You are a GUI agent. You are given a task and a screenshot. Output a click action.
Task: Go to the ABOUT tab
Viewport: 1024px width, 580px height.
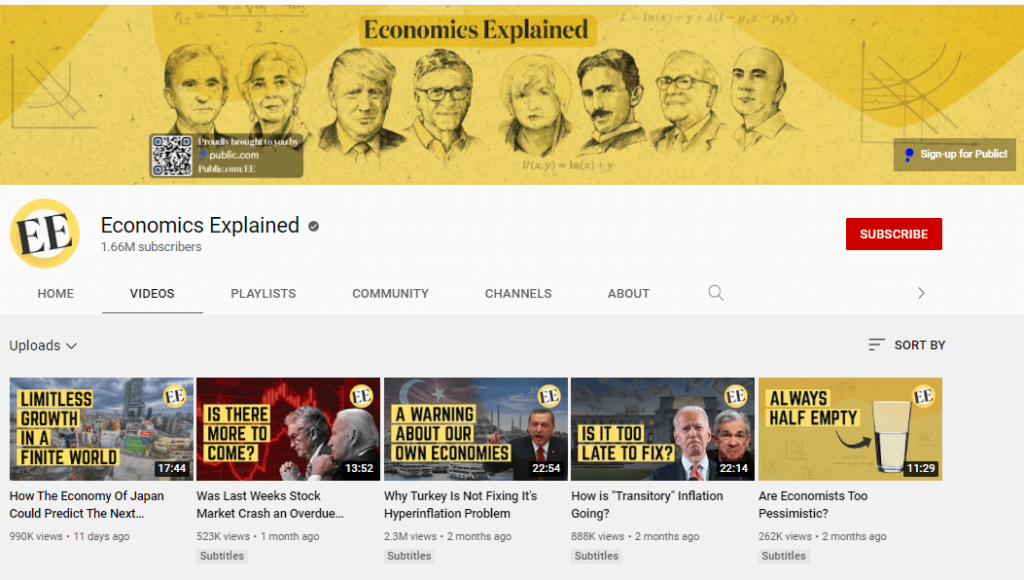click(x=628, y=294)
